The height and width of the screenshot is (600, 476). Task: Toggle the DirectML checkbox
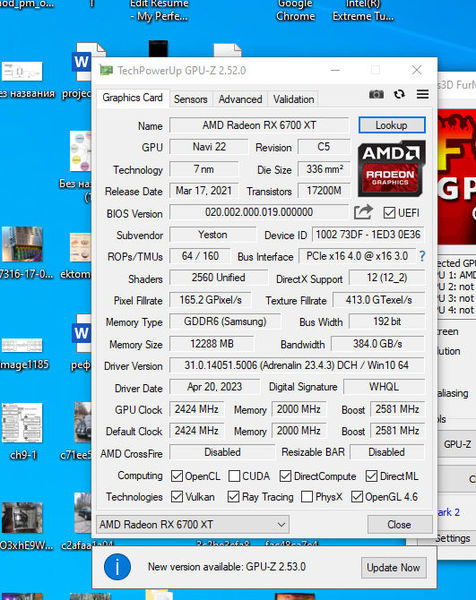click(371, 476)
